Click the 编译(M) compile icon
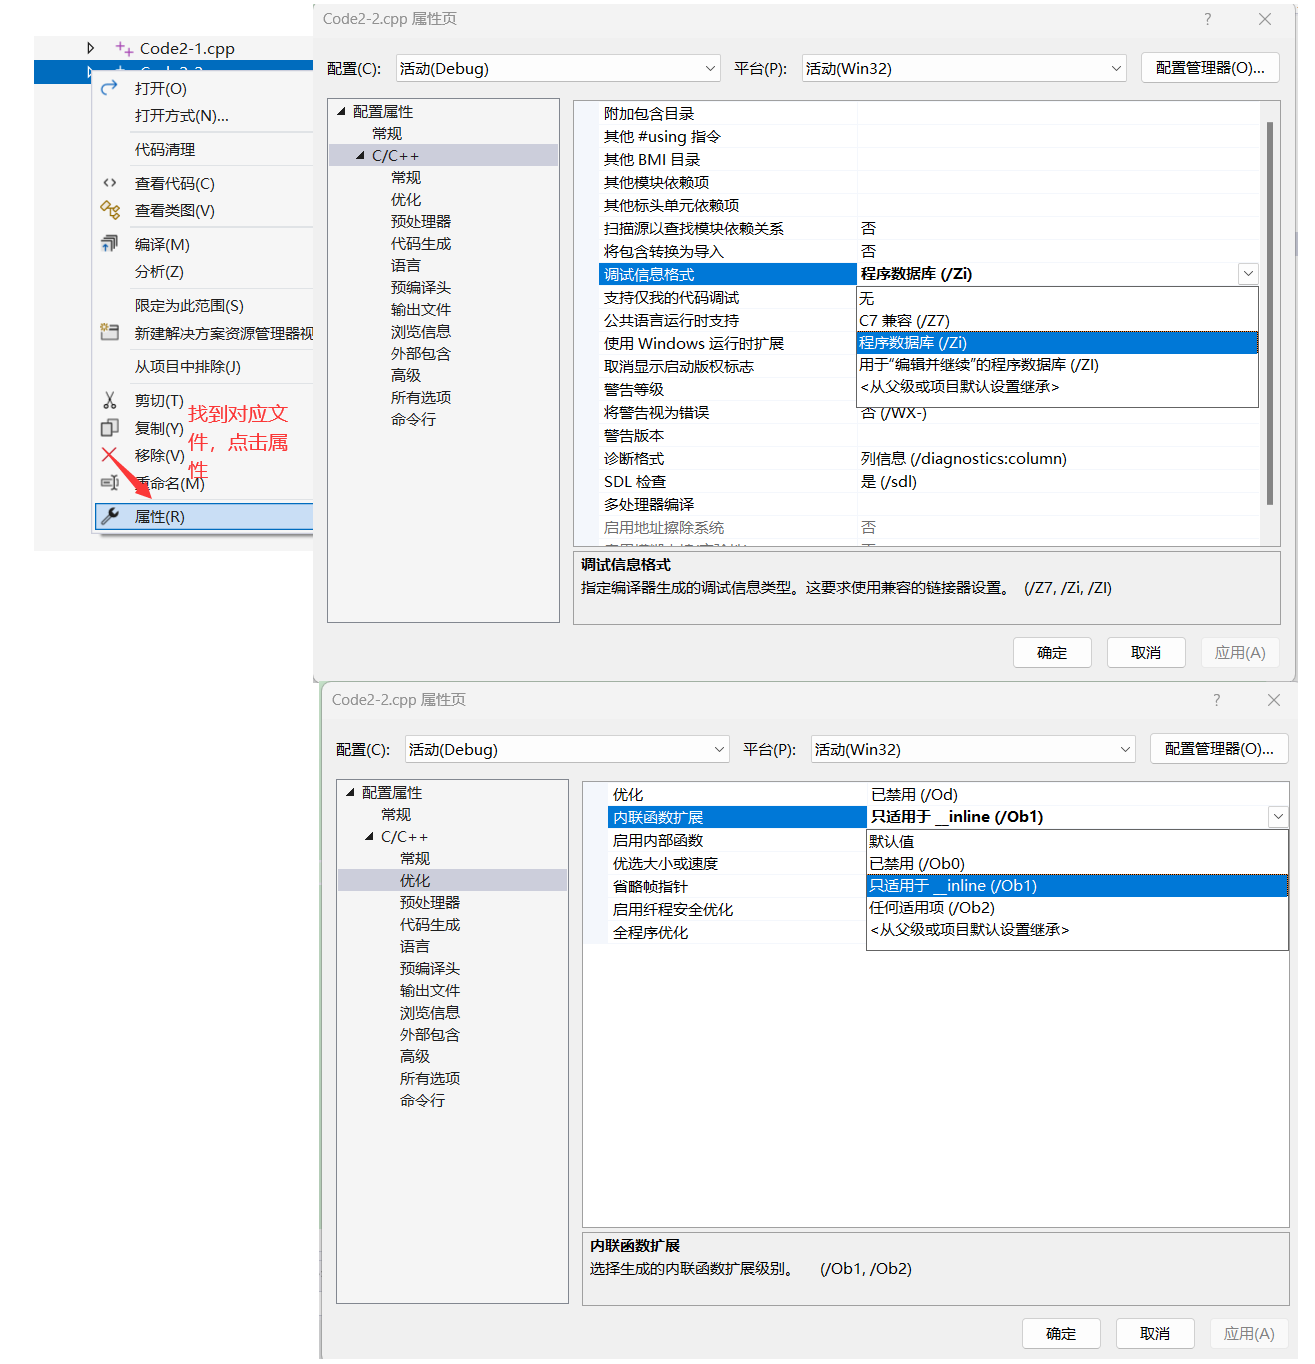 (110, 244)
